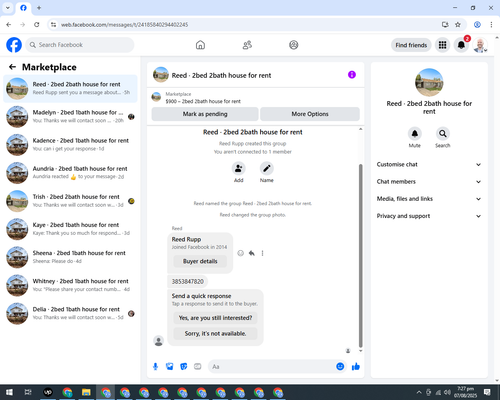The height and width of the screenshot is (400, 500).
Task: Bookmark this page with the star icon
Action: (458, 25)
